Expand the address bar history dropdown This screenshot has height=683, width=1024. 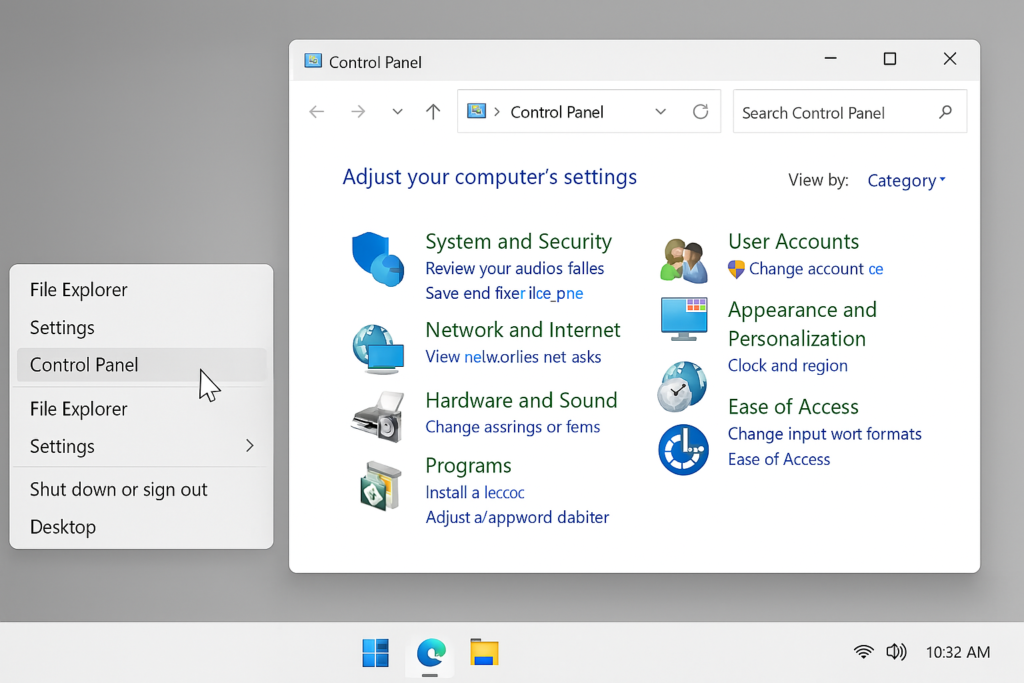pos(661,112)
